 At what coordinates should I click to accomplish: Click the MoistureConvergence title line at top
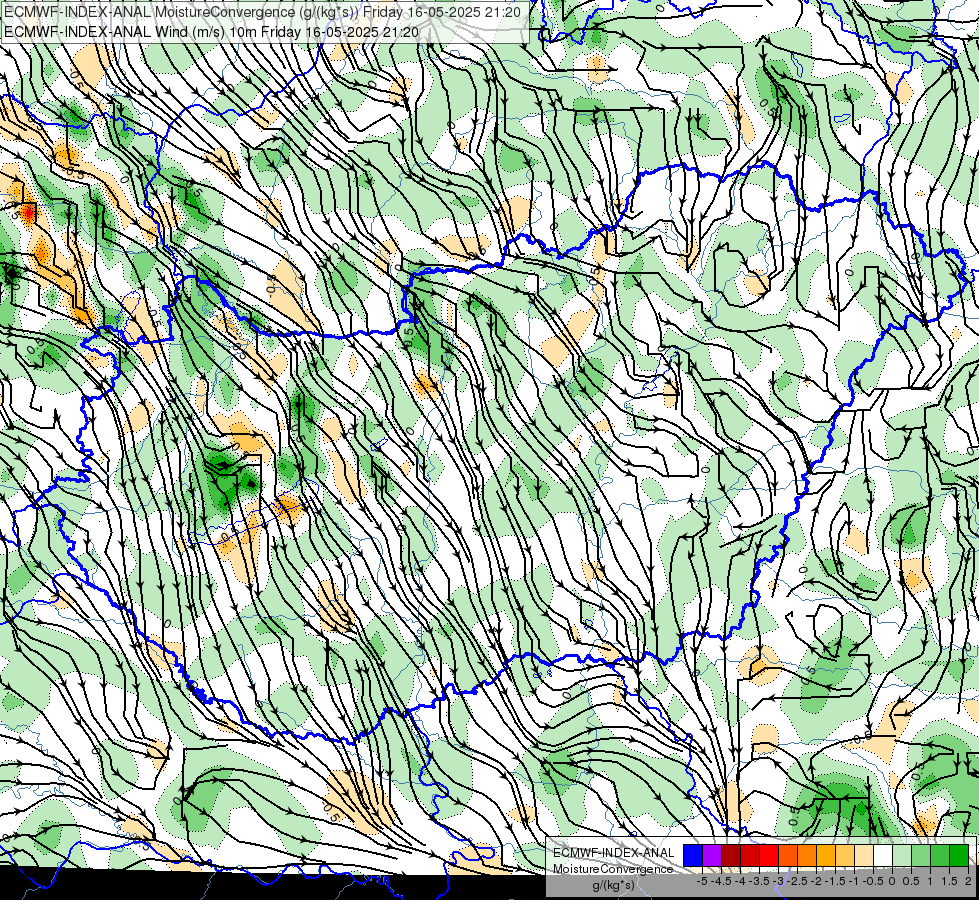[x=262, y=11]
